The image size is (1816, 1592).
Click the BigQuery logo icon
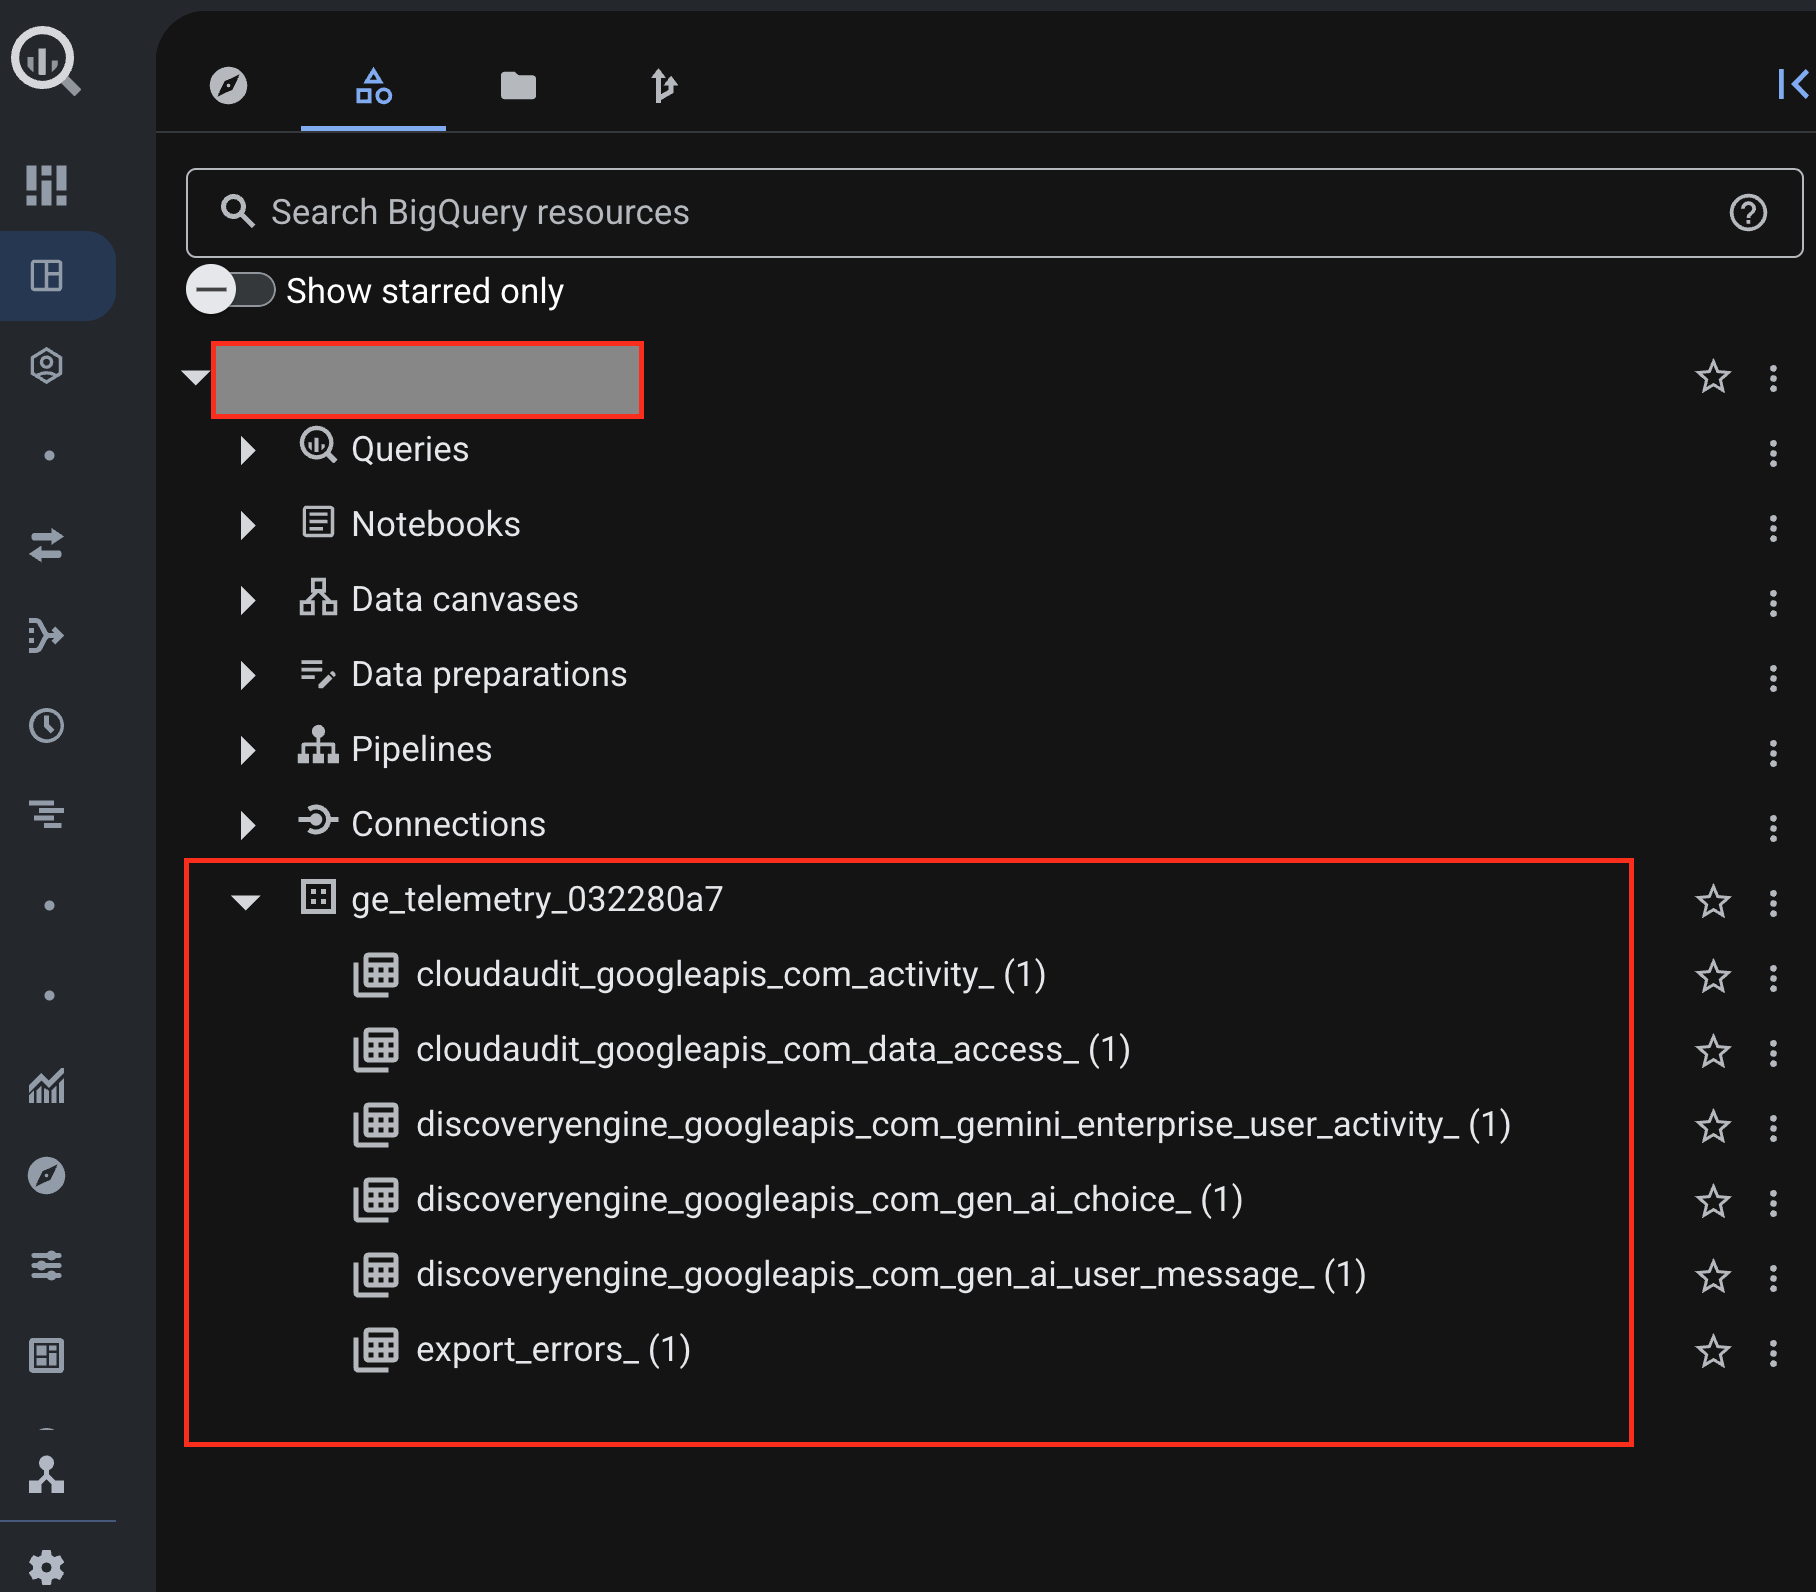click(x=45, y=61)
